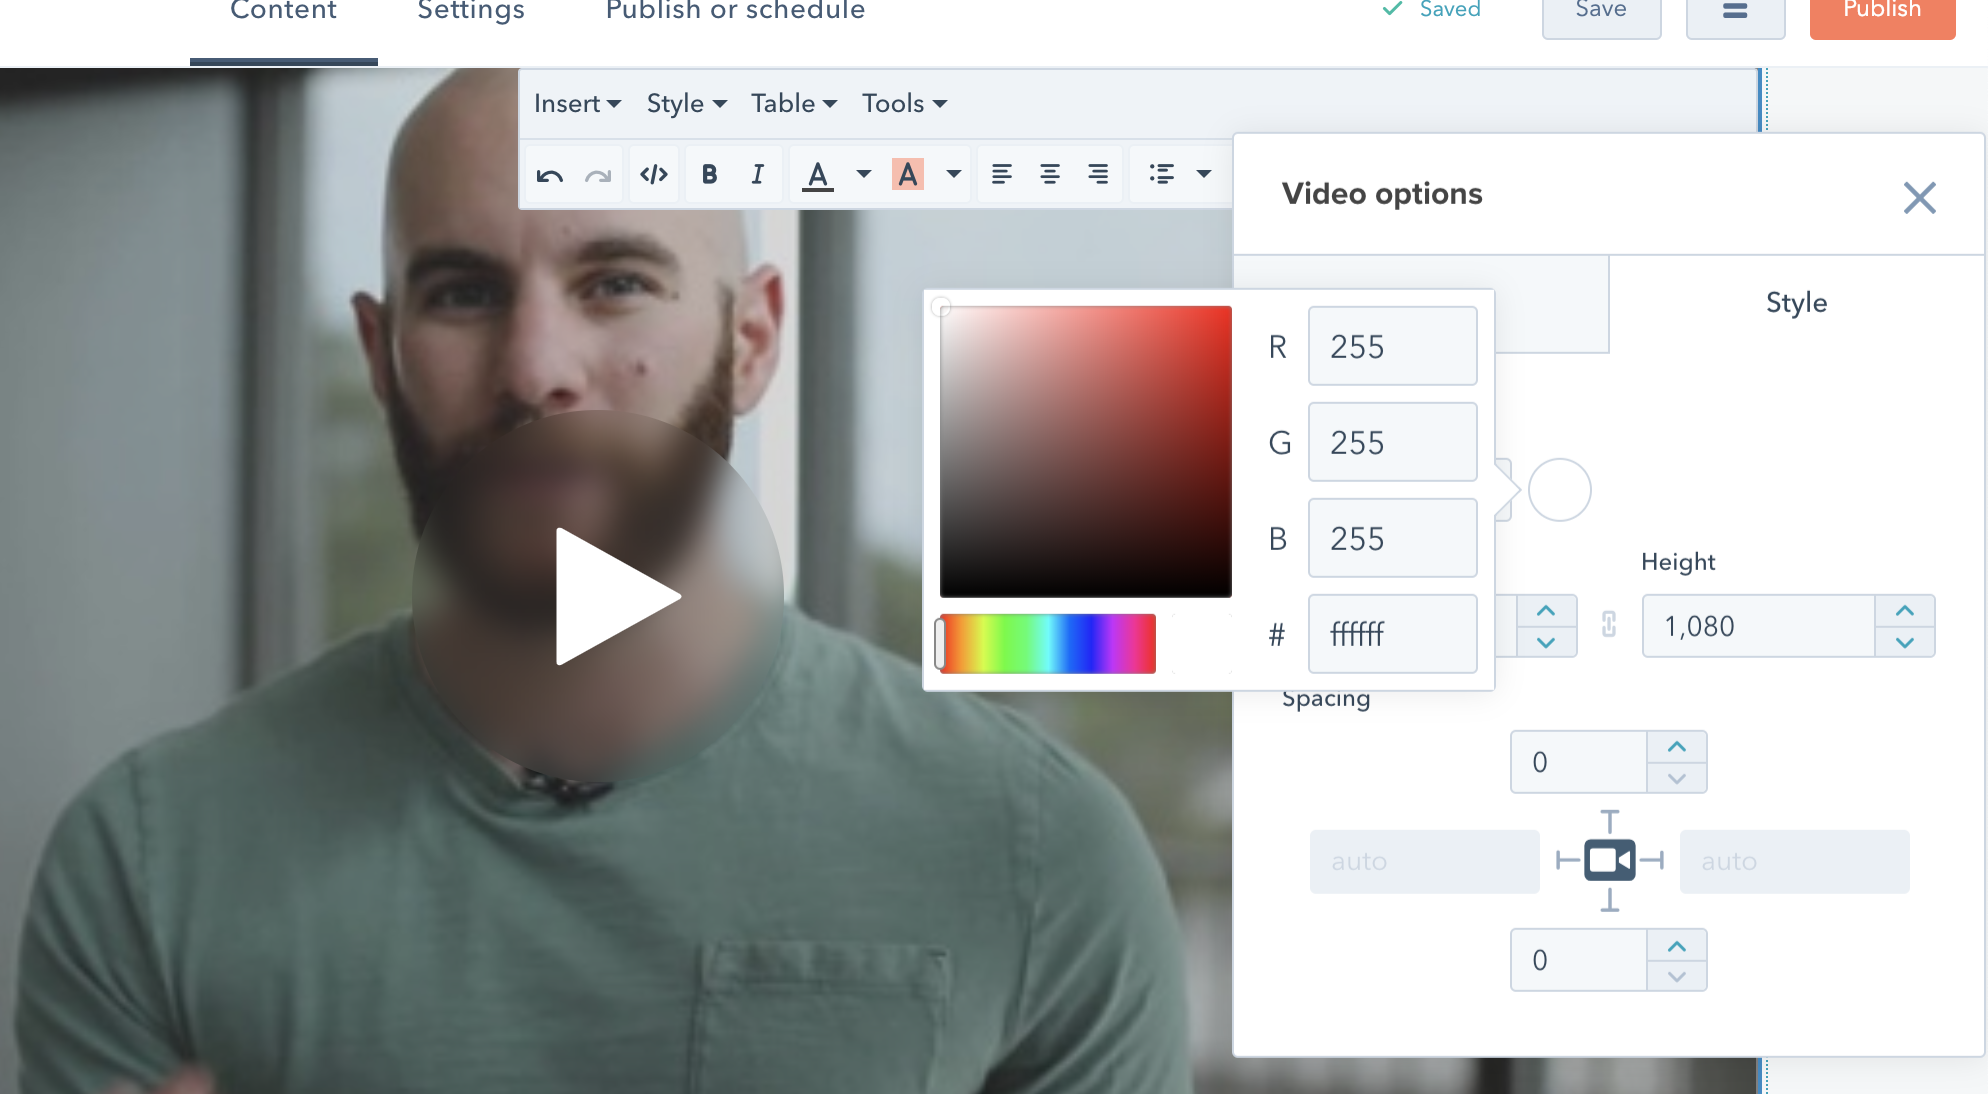Go to Publish or schedule tab
Image resolution: width=1988 pixels, height=1094 pixels.
click(735, 12)
